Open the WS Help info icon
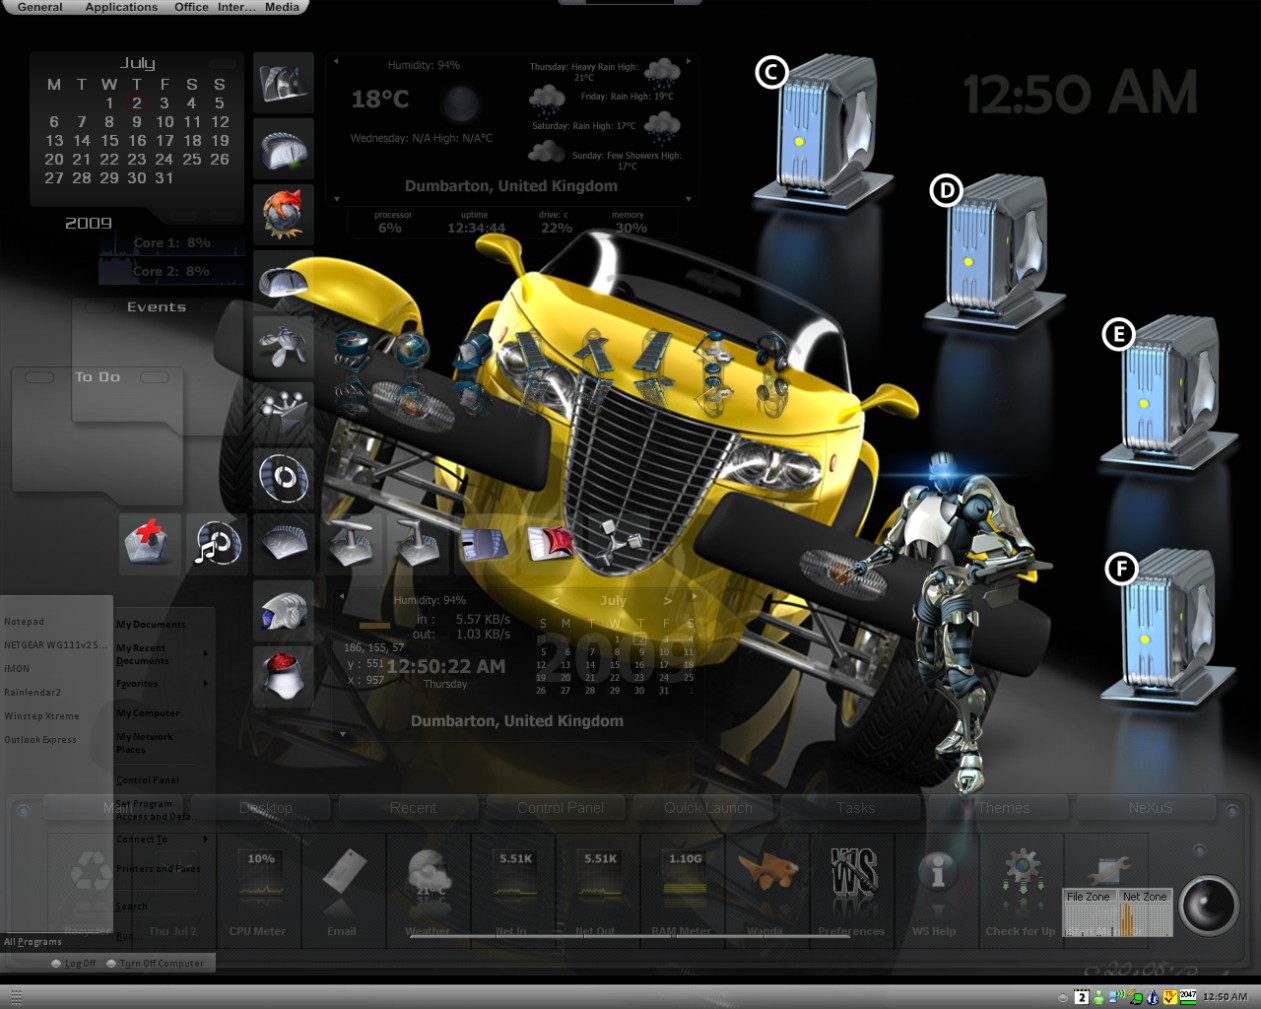Image resolution: width=1261 pixels, height=1009 pixels. [936, 890]
